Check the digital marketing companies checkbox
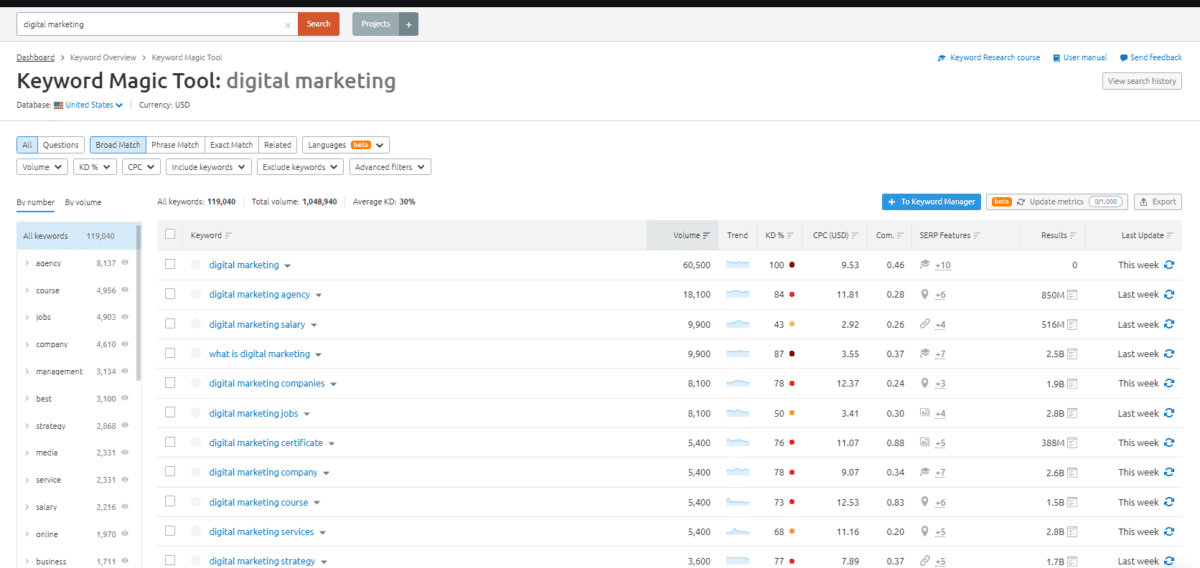 pyautogui.click(x=170, y=383)
